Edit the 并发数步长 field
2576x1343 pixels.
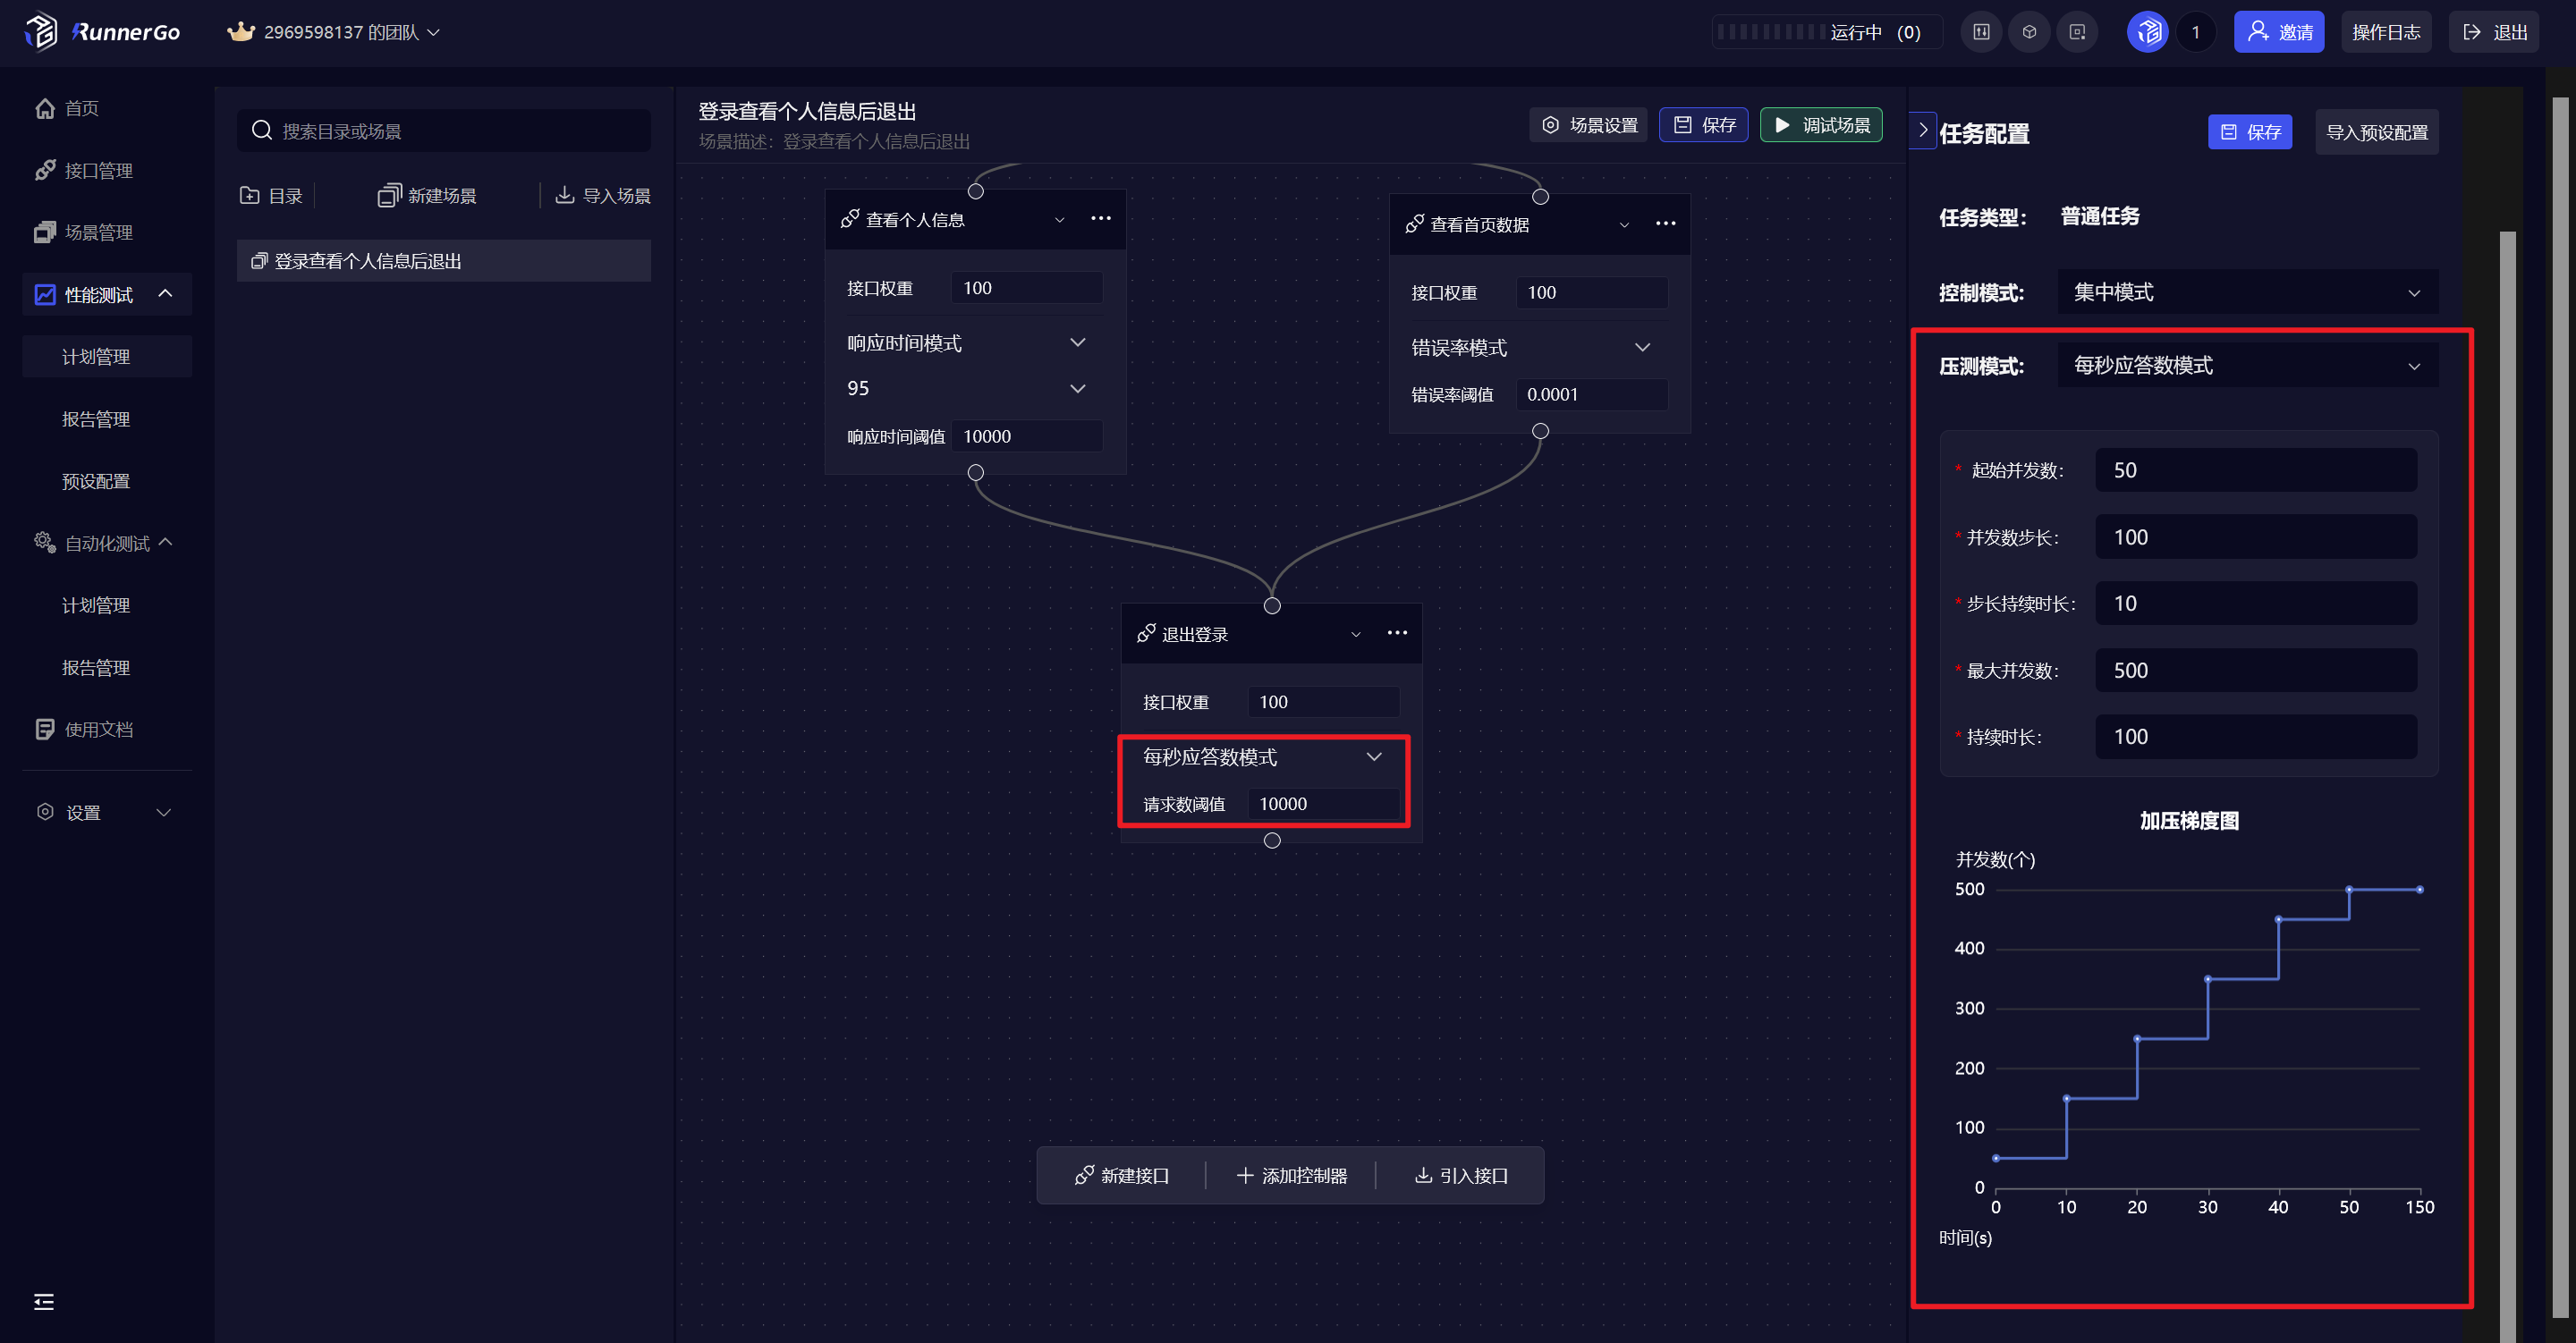click(x=2256, y=537)
